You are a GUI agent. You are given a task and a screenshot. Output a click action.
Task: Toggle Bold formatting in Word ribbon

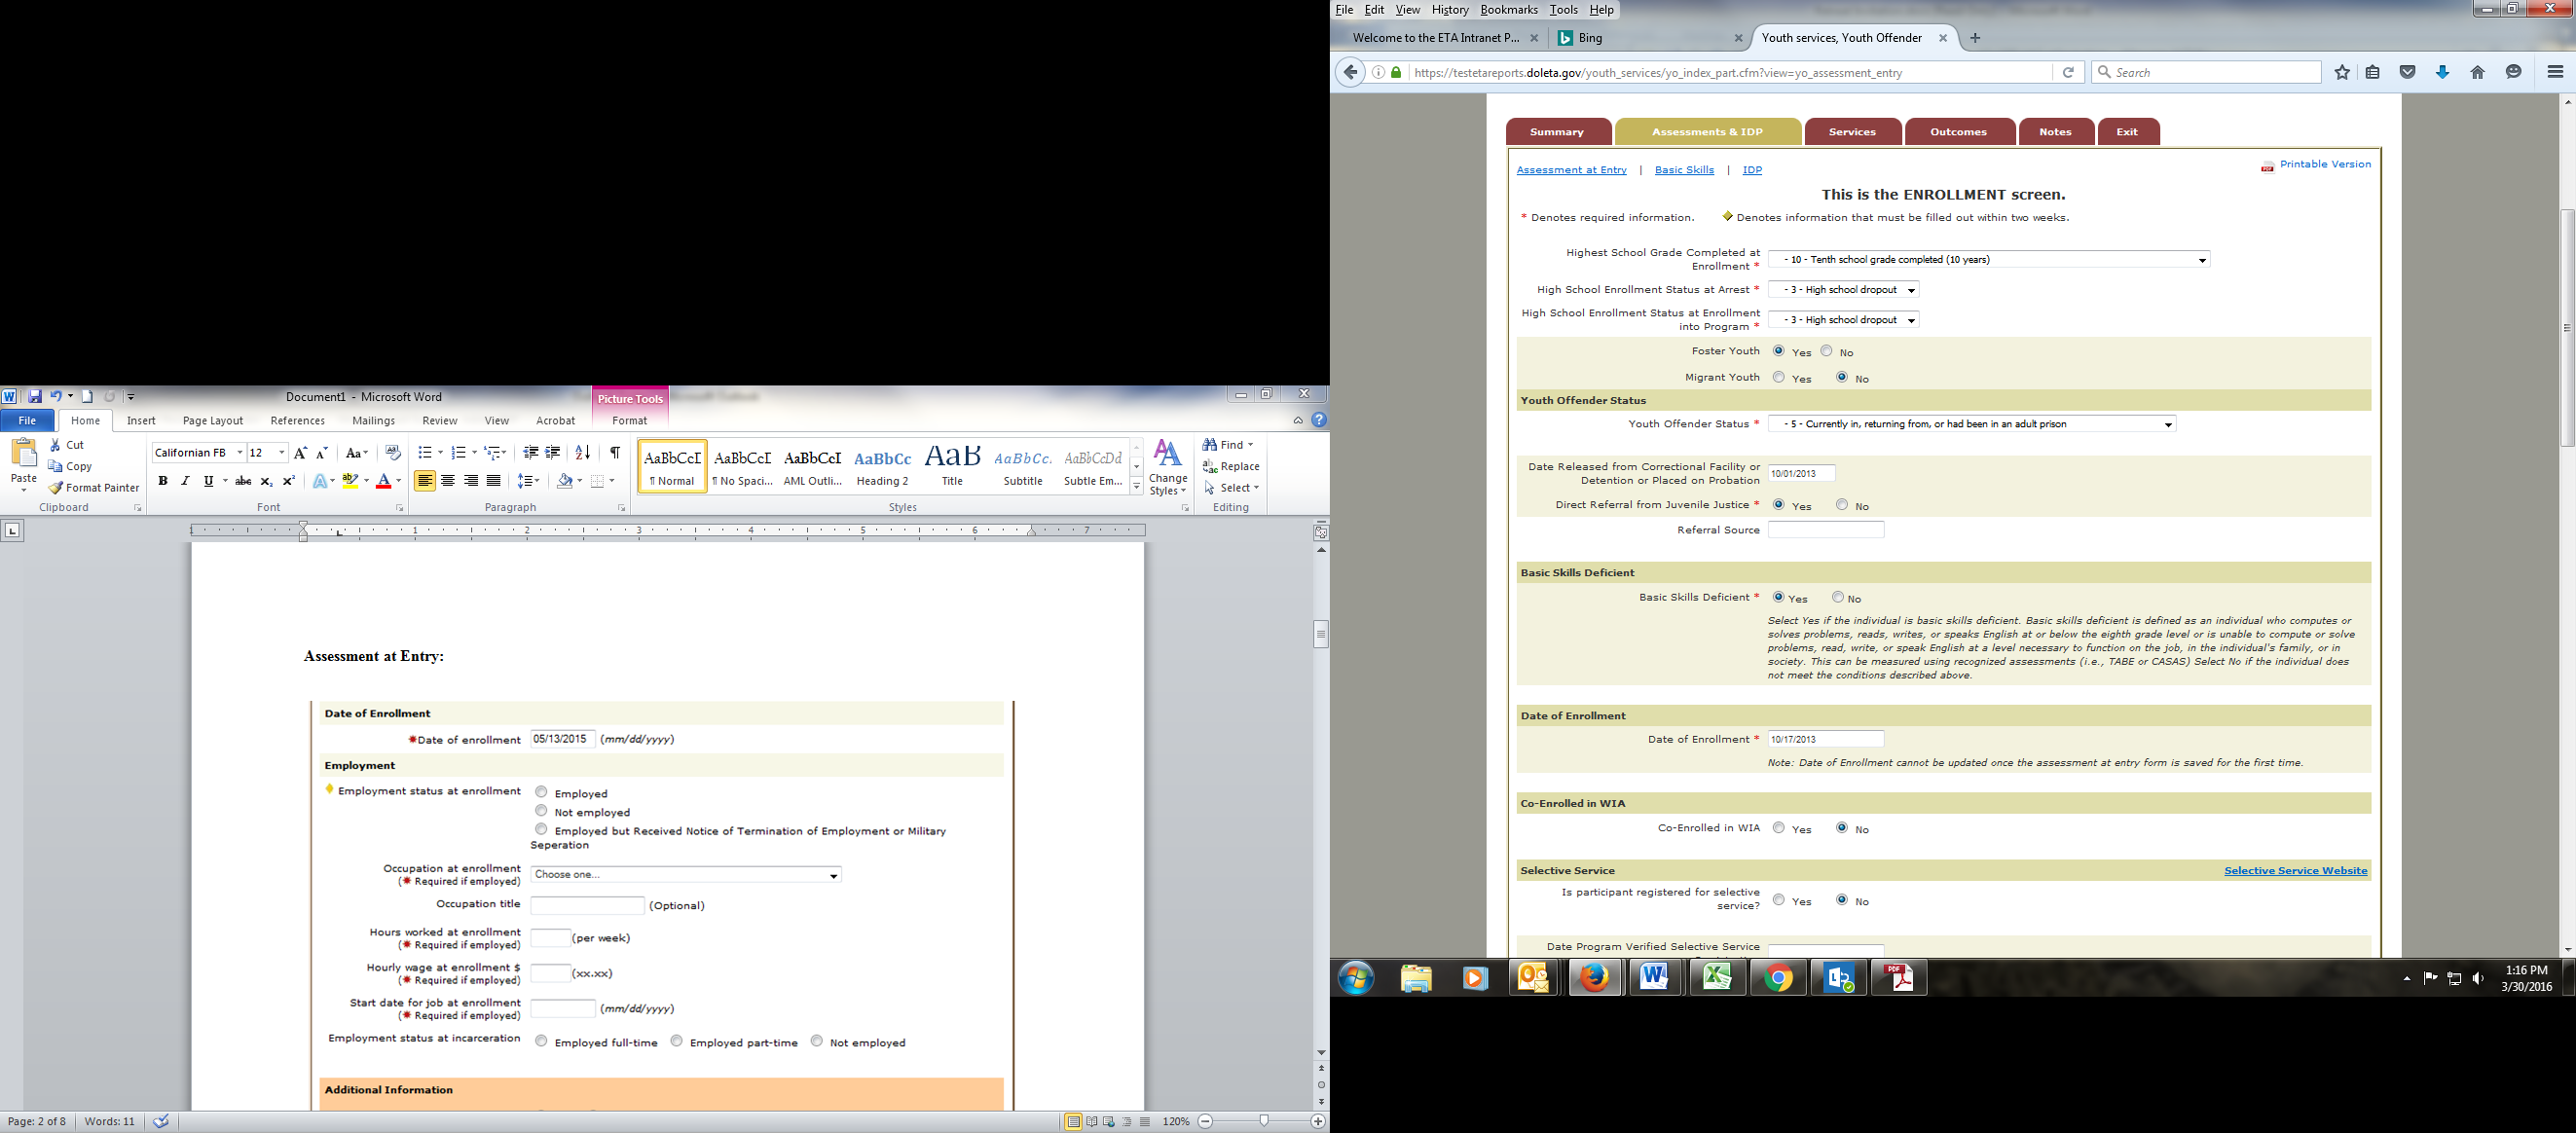coord(163,481)
